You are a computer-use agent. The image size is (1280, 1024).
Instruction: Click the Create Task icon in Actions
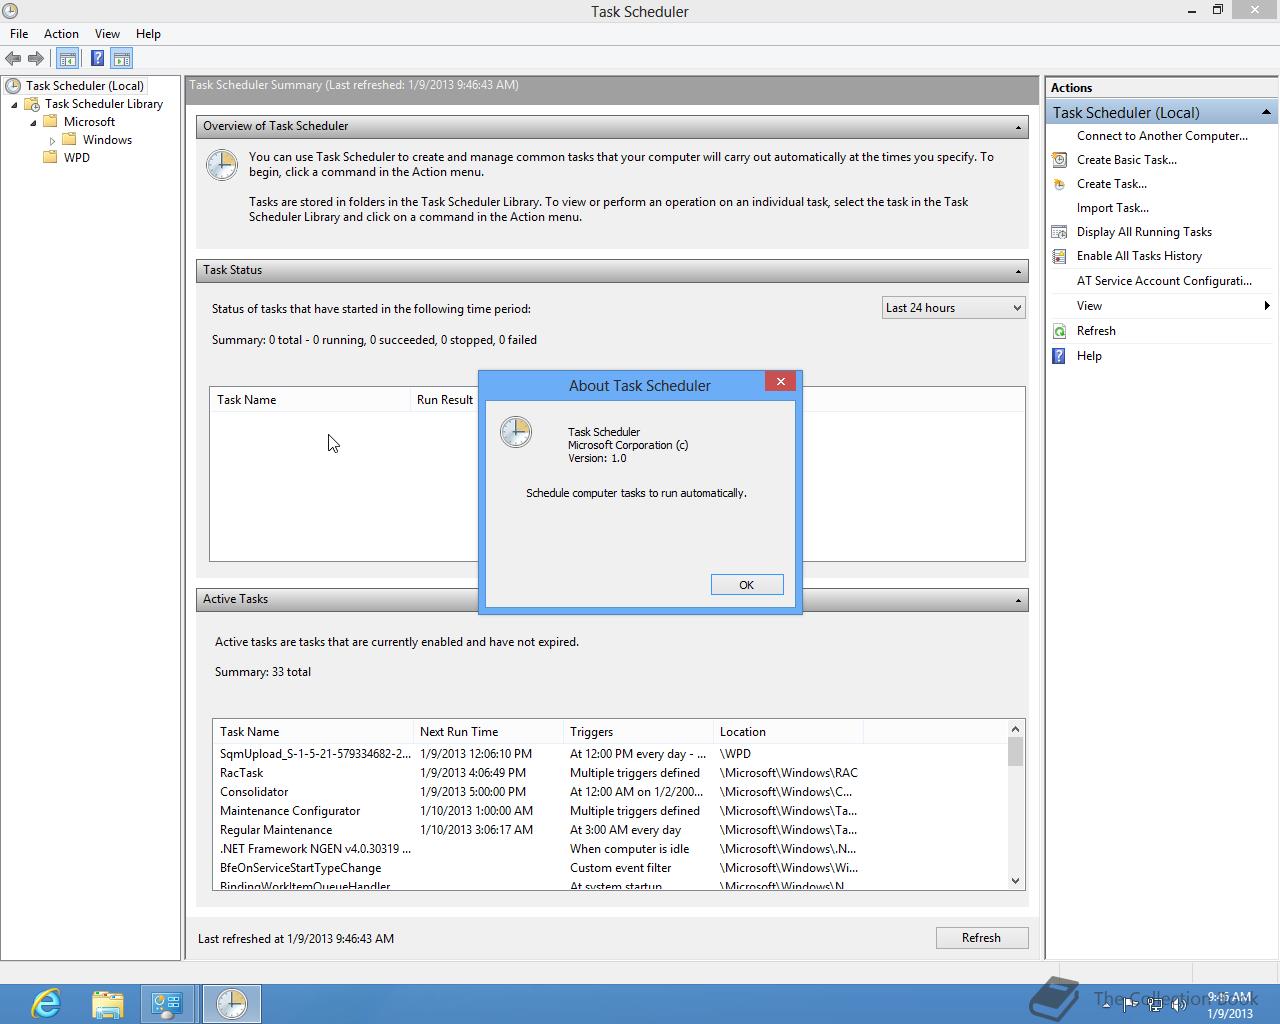tap(1059, 184)
